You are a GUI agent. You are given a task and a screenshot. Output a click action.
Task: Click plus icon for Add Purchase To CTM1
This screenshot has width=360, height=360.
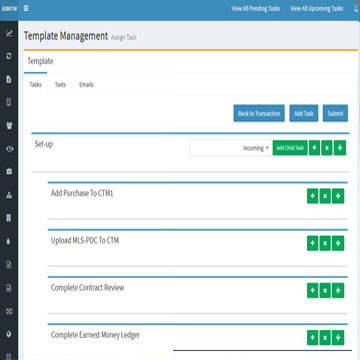pos(312,196)
